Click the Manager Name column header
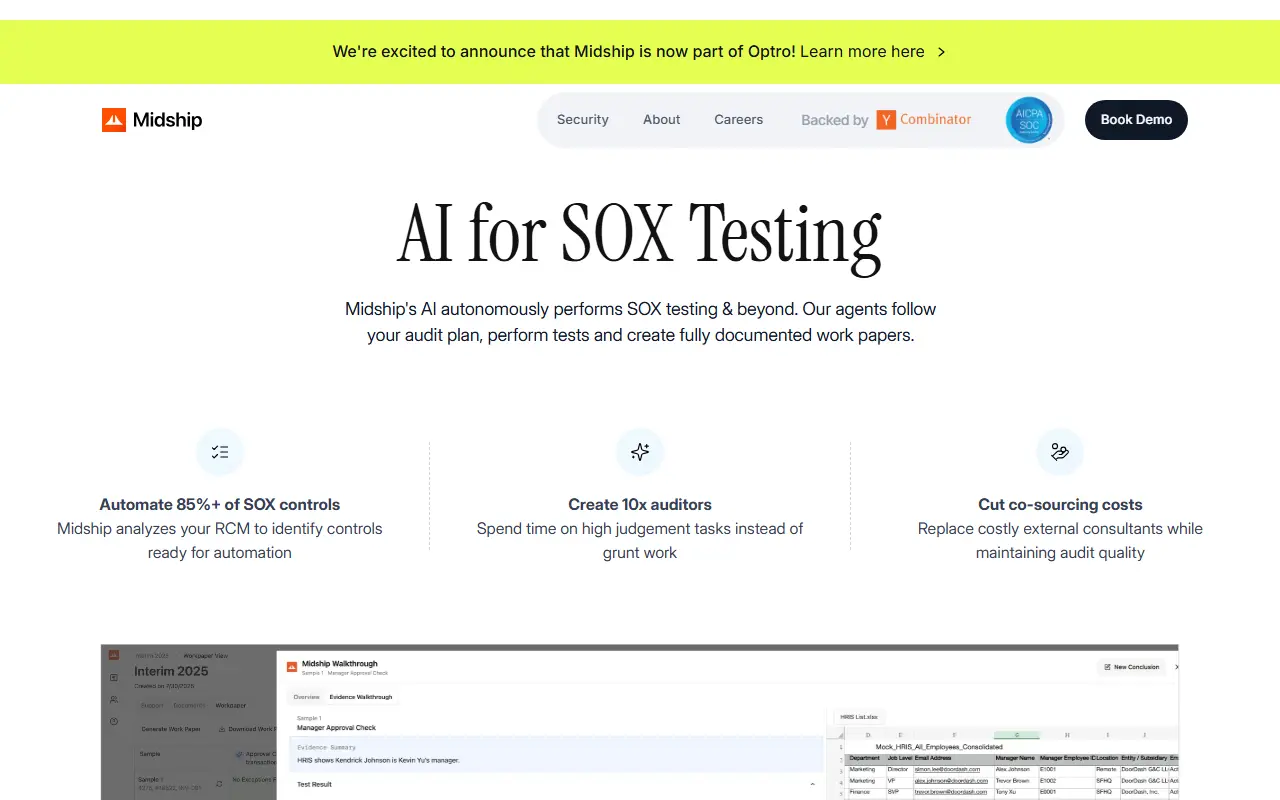 pyautogui.click(x=1015, y=758)
